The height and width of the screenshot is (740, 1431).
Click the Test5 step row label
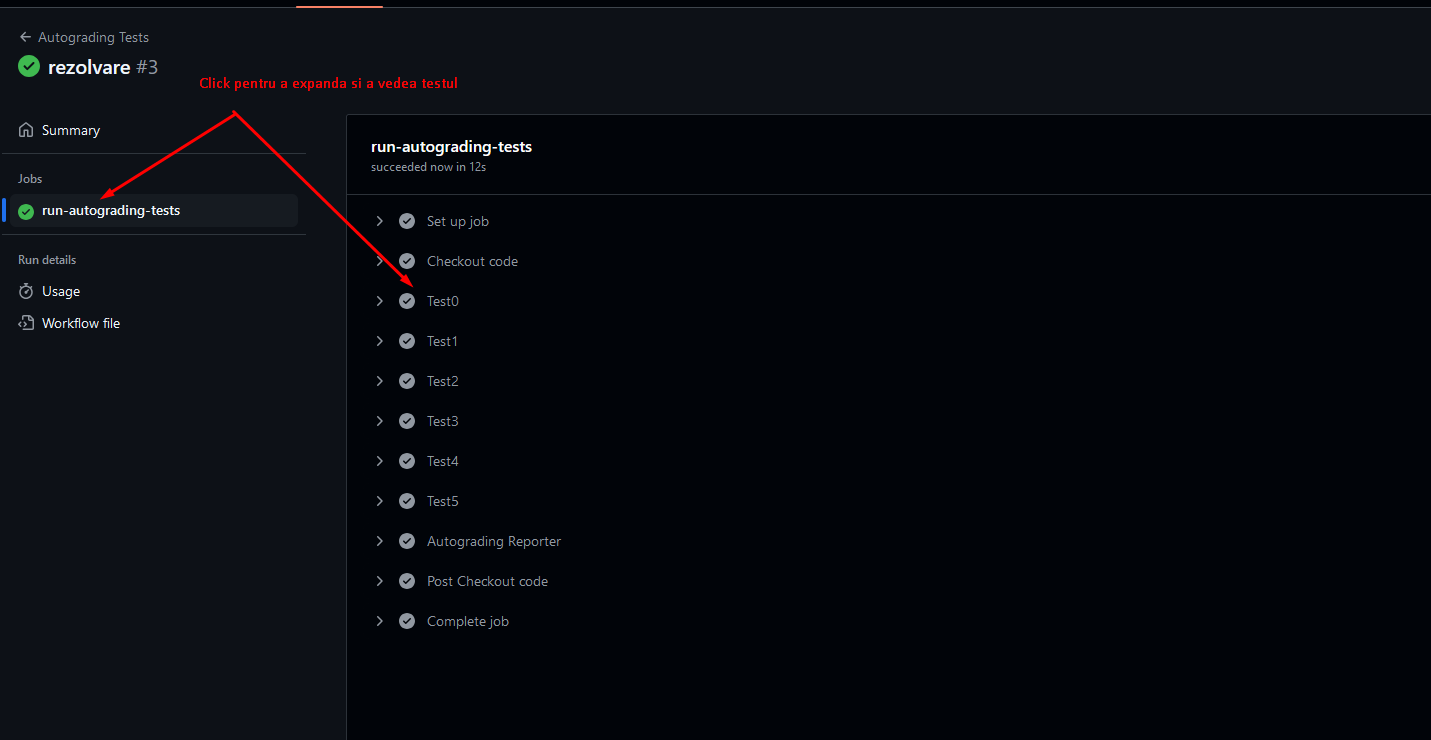(x=443, y=501)
